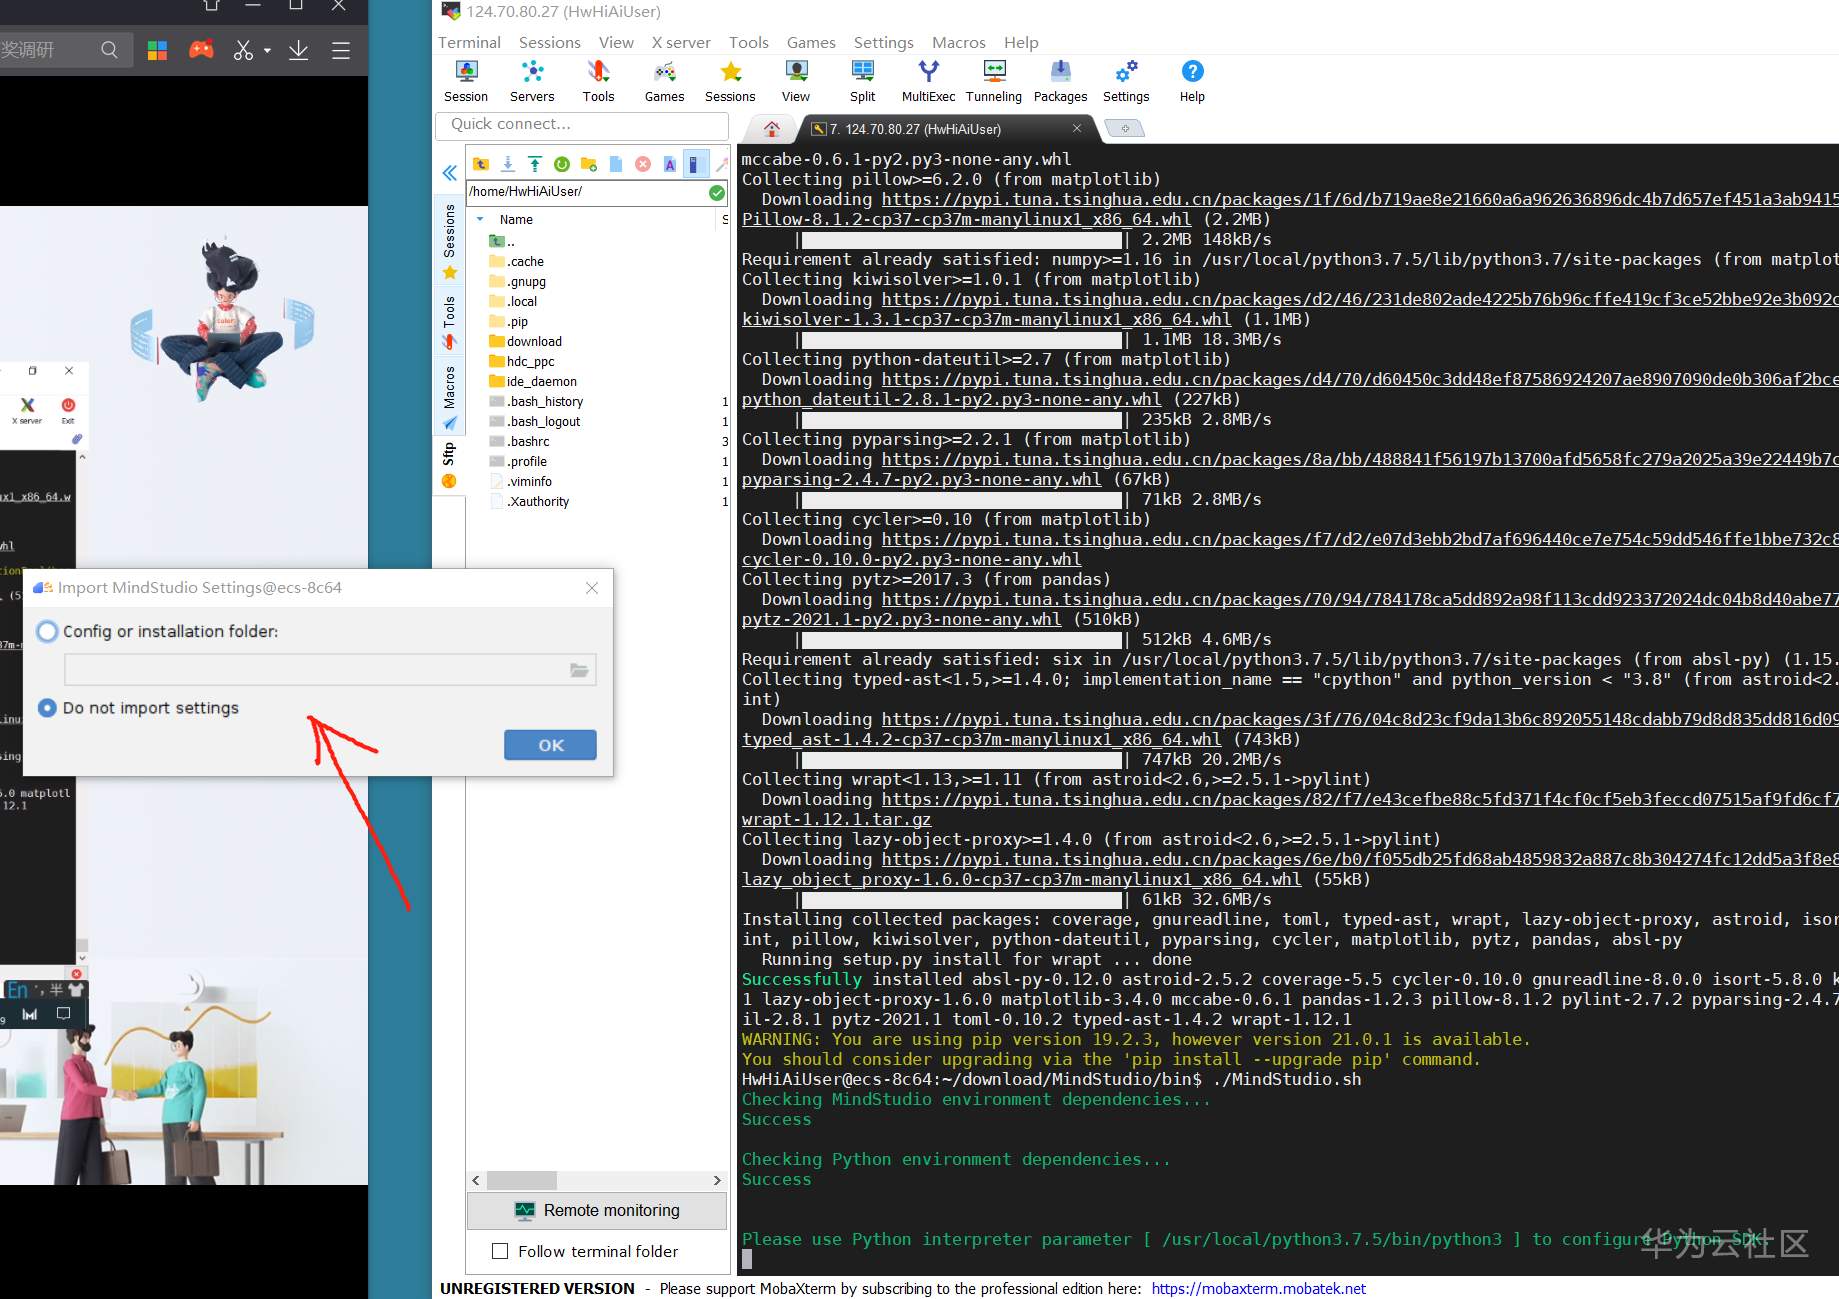
Task: Toggle the highlighted blue SFTP toolbar icon
Action: [696, 164]
